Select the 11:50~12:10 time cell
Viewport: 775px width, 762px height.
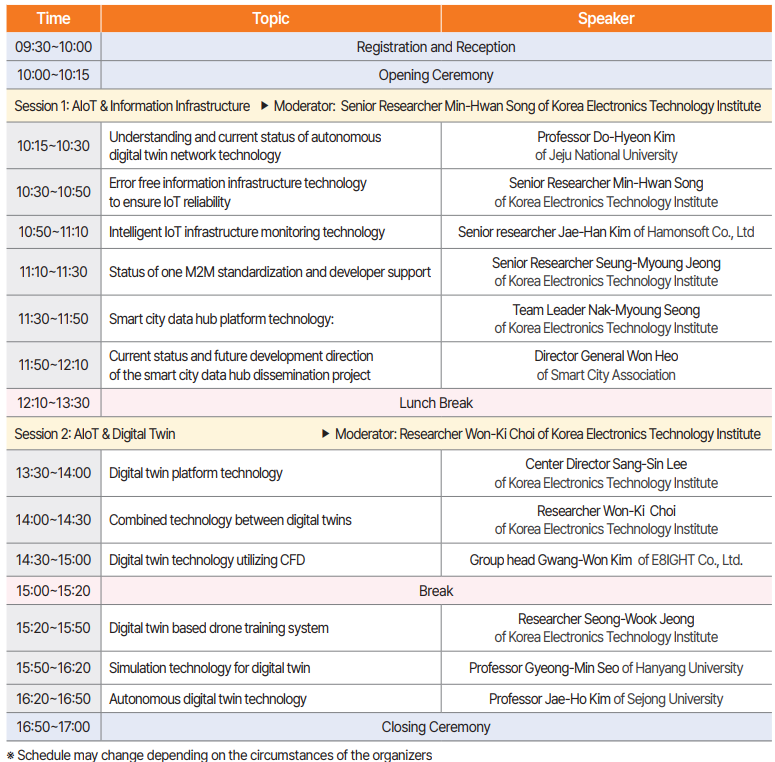[x=53, y=365]
